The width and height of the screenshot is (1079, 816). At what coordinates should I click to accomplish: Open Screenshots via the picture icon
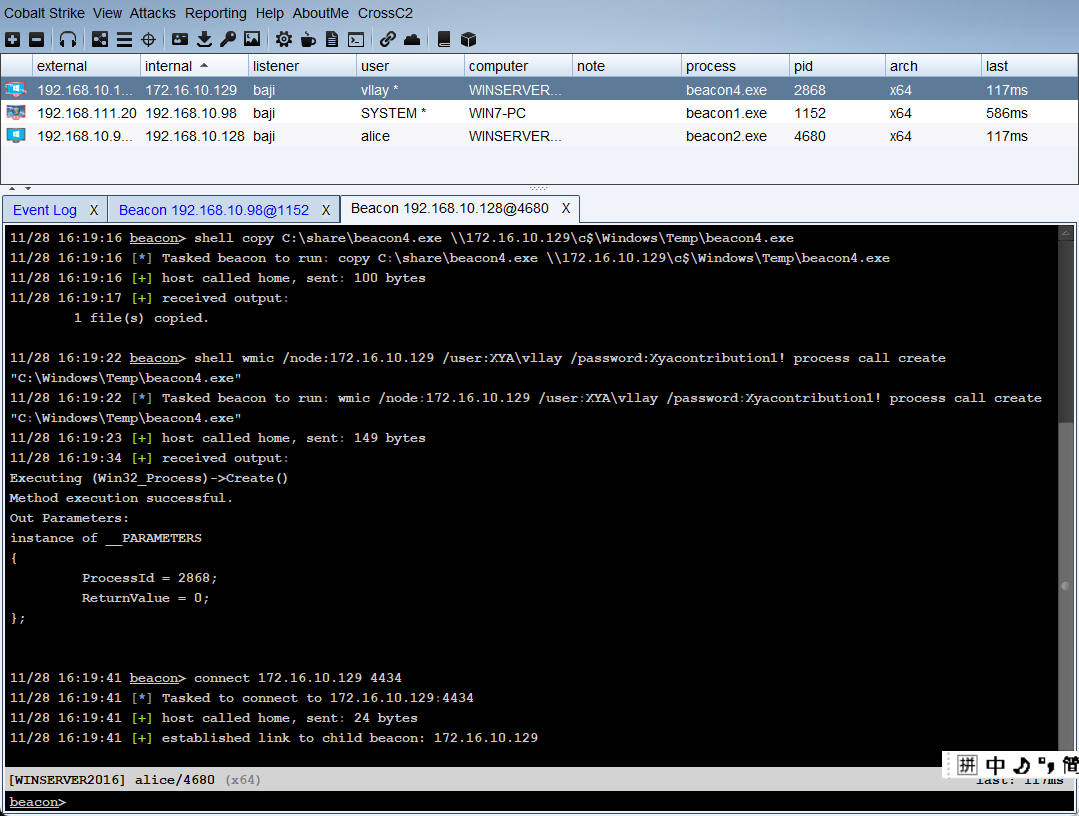[x=252, y=39]
